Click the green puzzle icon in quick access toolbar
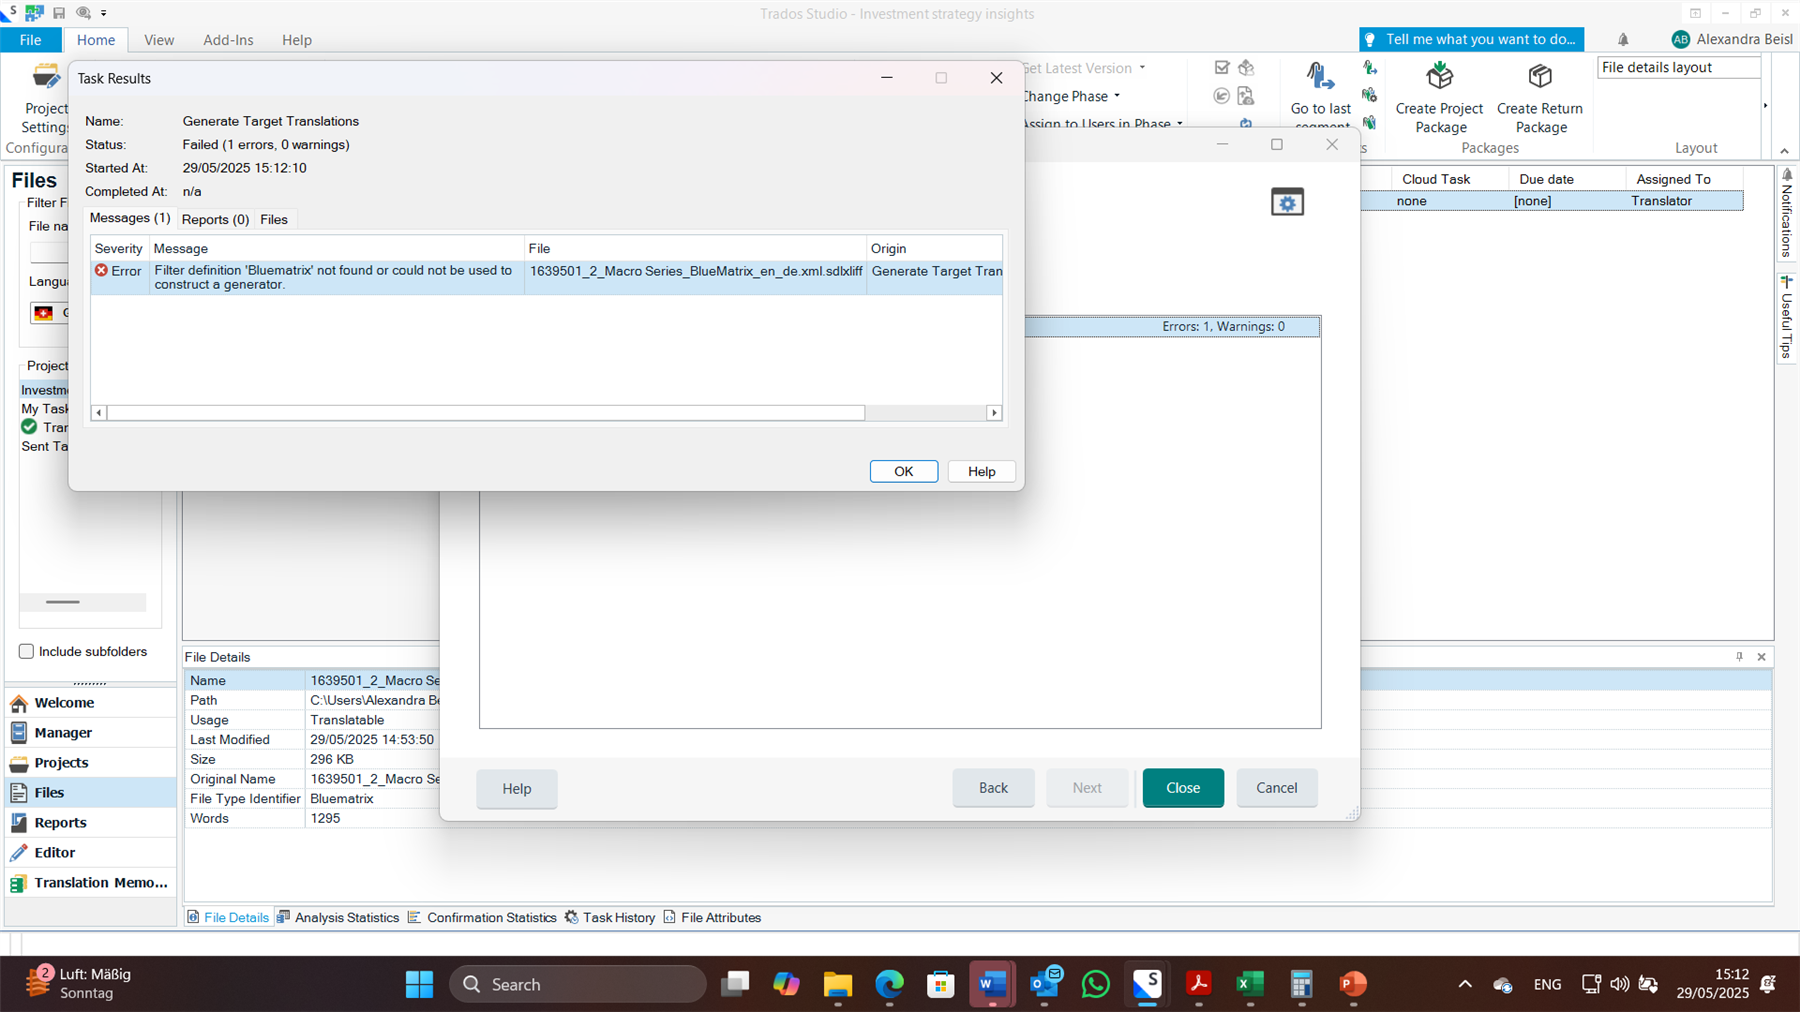Image resolution: width=1800 pixels, height=1012 pixels. pos(35,13)
